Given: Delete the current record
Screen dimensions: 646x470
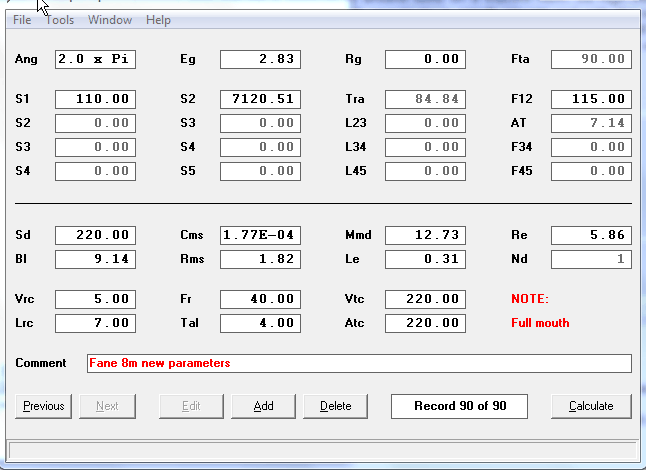Looking at the screenshot, I should click(x=335, y=406).
